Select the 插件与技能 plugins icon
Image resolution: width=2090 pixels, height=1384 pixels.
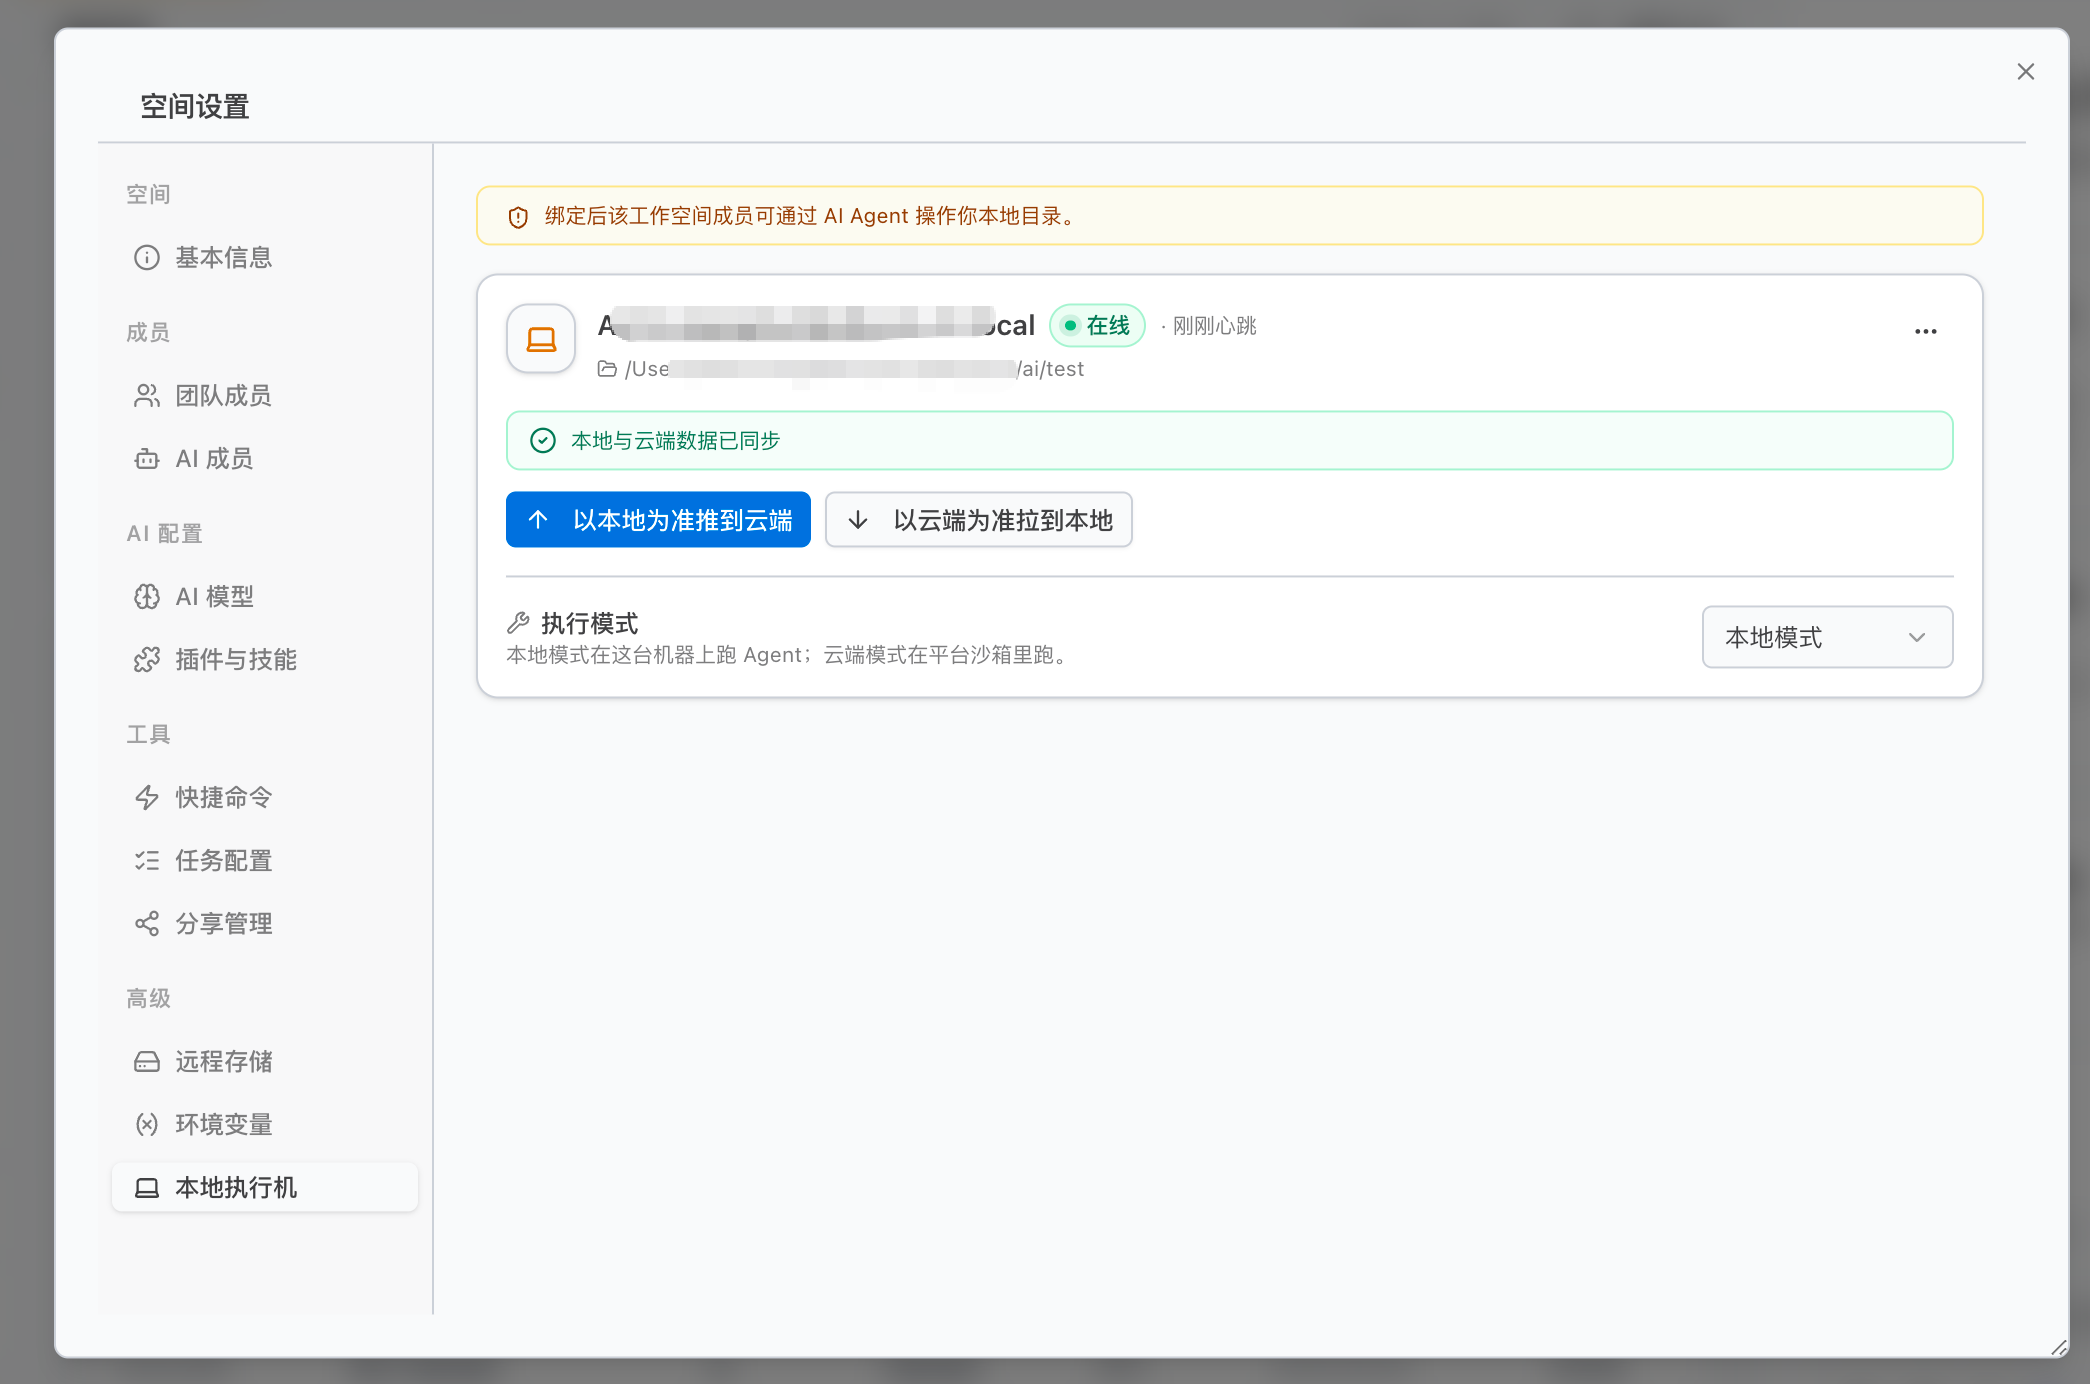point(148,659)
